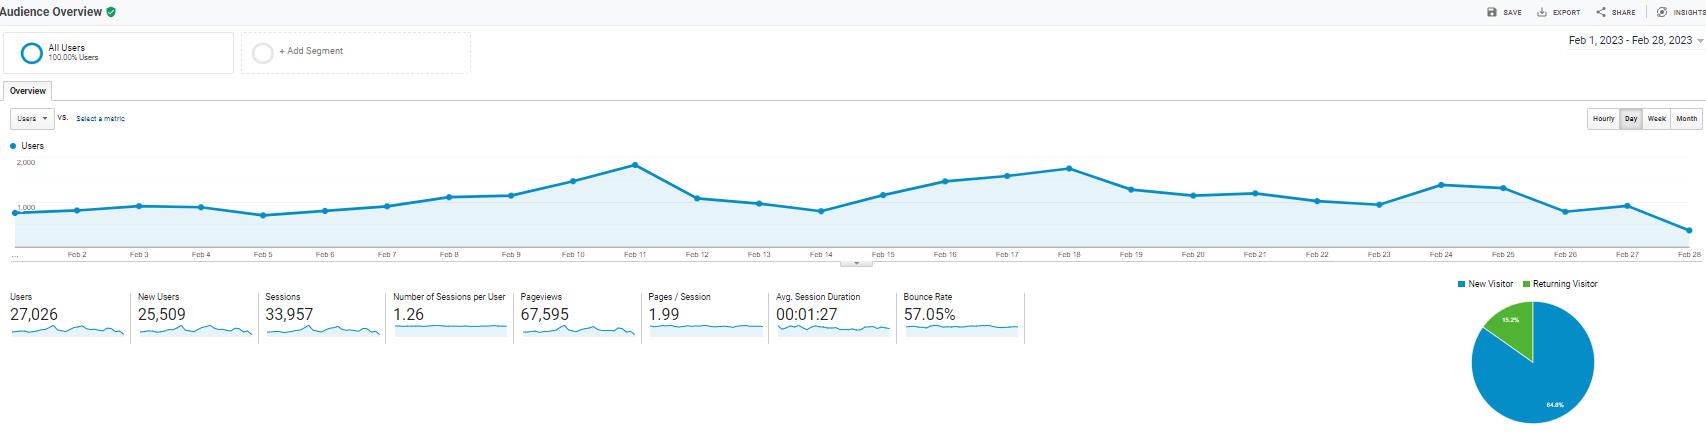Click the Bounce Rate metric tile
The height and width of the screenshot is (434, 1706).
[960, 316]
